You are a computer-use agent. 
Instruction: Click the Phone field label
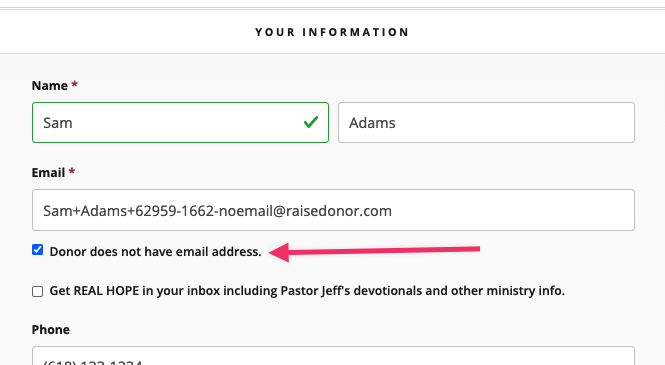(50, 329)
